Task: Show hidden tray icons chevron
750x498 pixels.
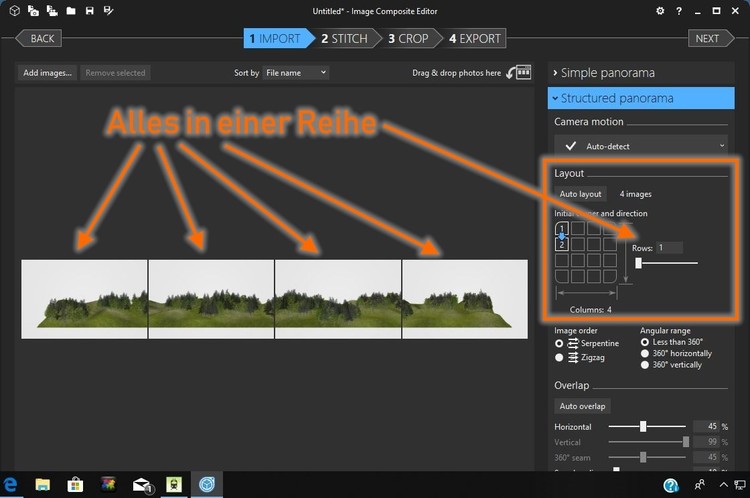Action: click(x=724, y=485)
